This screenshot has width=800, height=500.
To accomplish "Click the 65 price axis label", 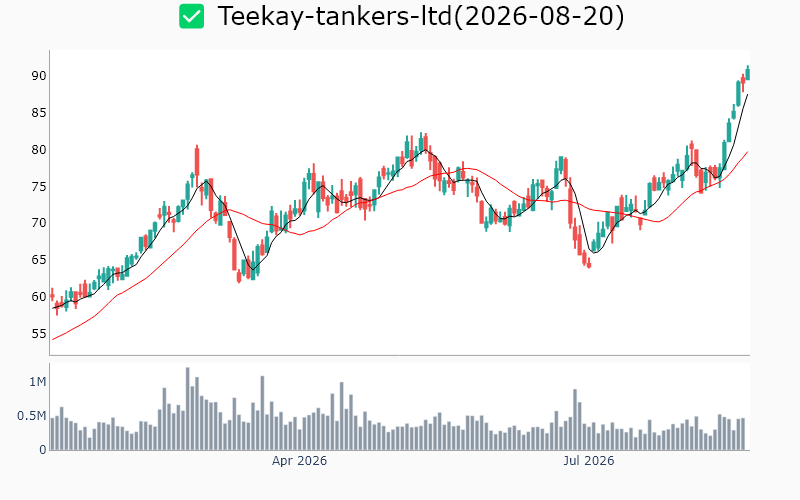I will 39,260.
